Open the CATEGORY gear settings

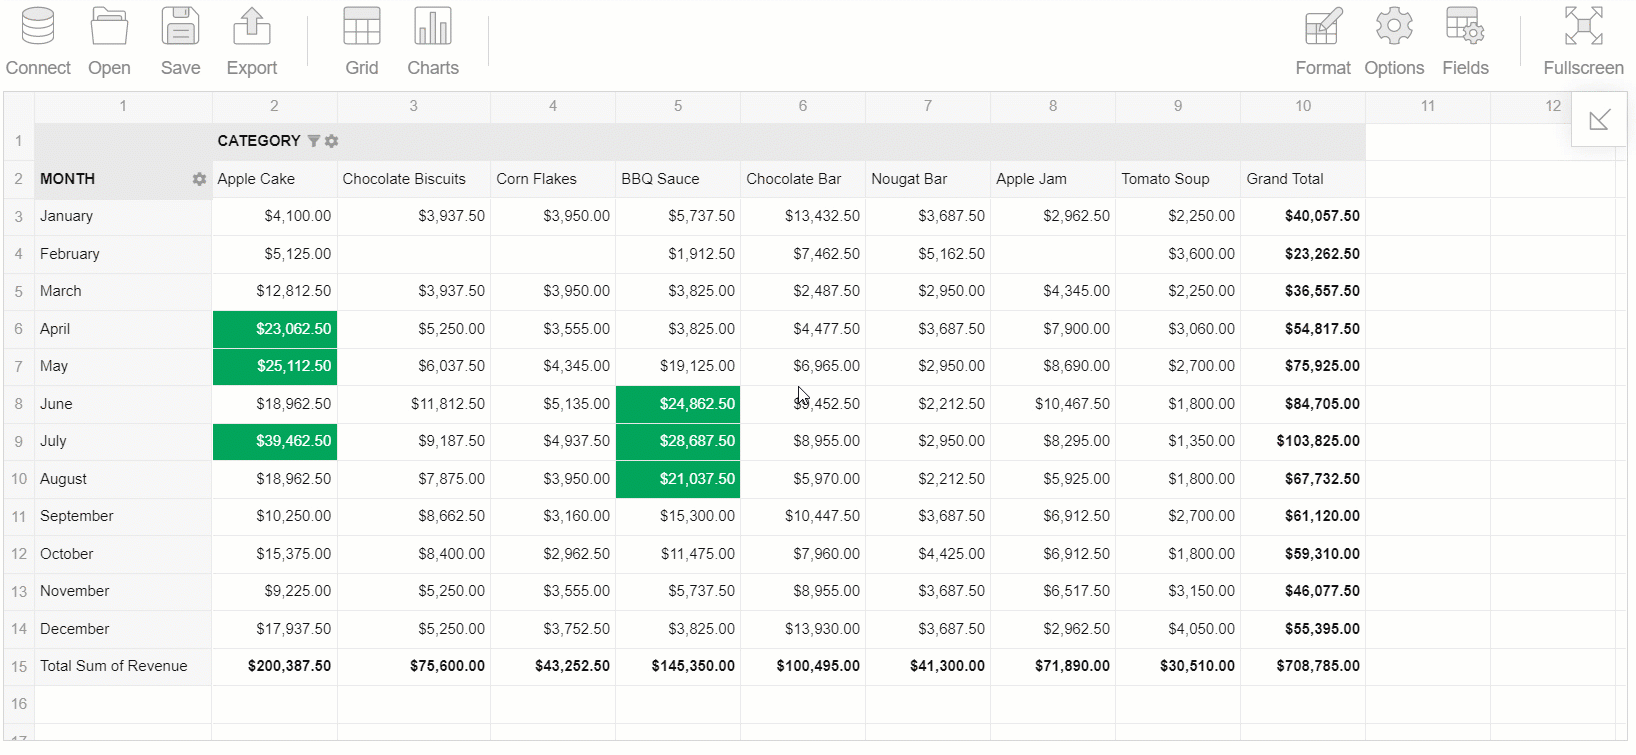click(x=332, y=141)
